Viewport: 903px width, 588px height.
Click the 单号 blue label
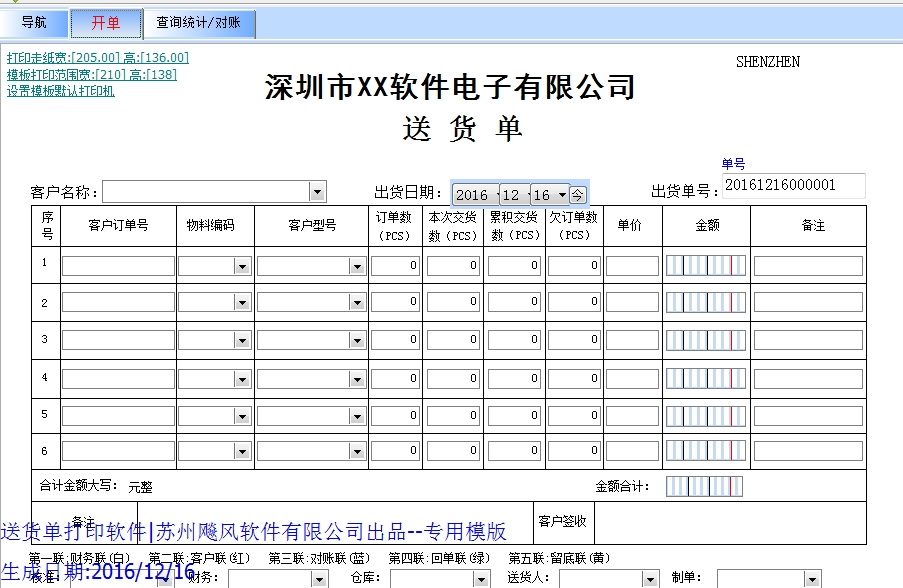pos(733,164)
